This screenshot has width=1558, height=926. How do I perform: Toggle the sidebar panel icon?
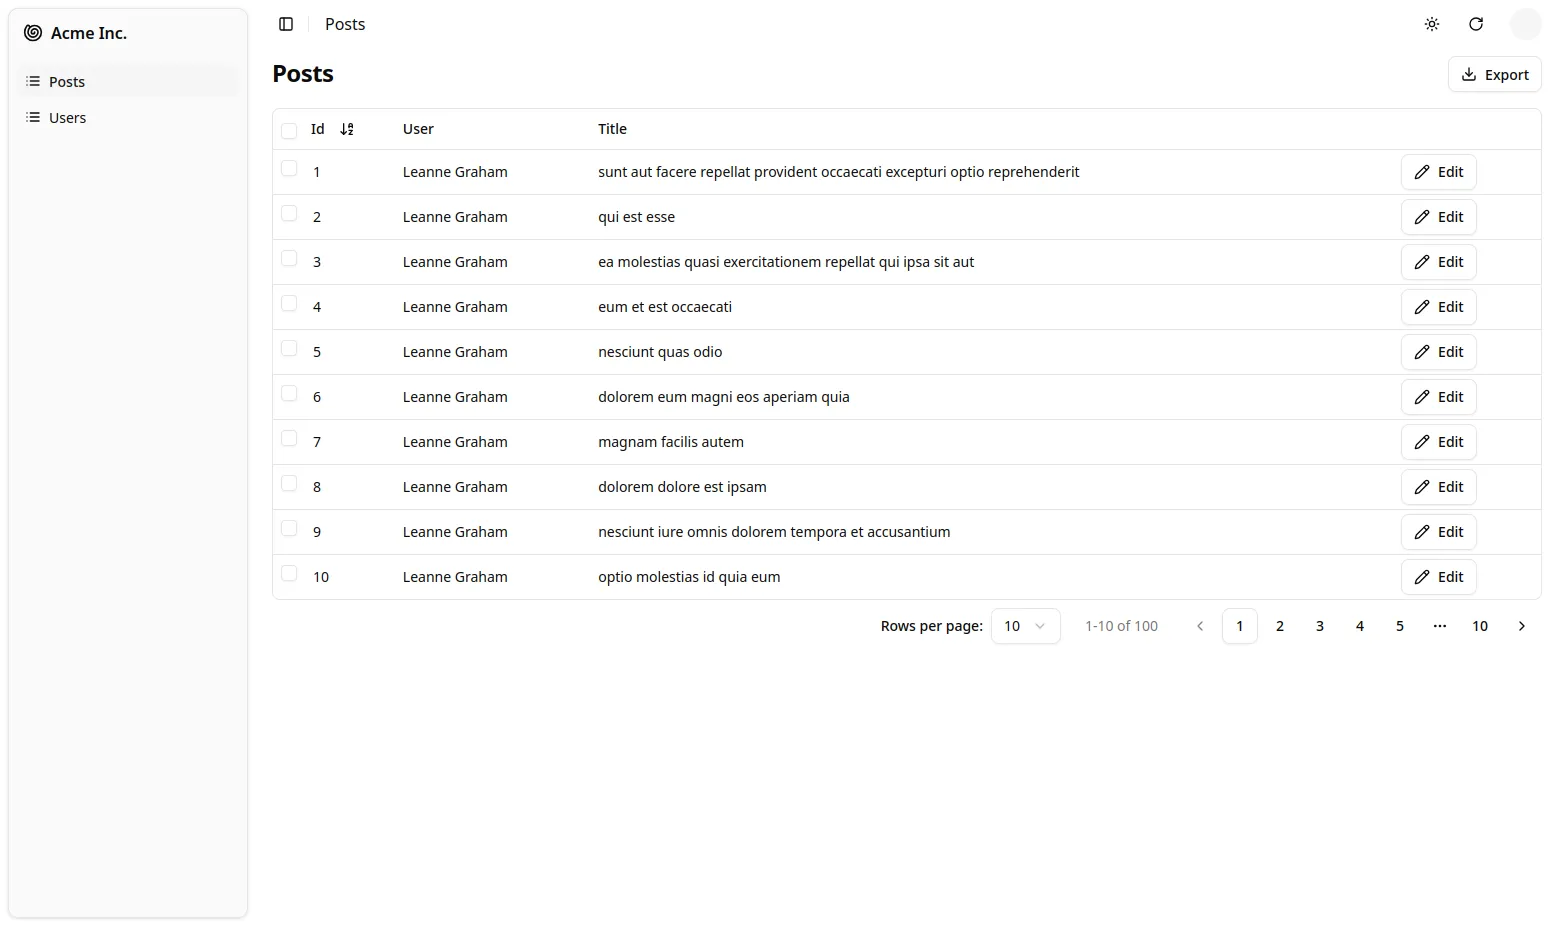[x=287, y=24]
